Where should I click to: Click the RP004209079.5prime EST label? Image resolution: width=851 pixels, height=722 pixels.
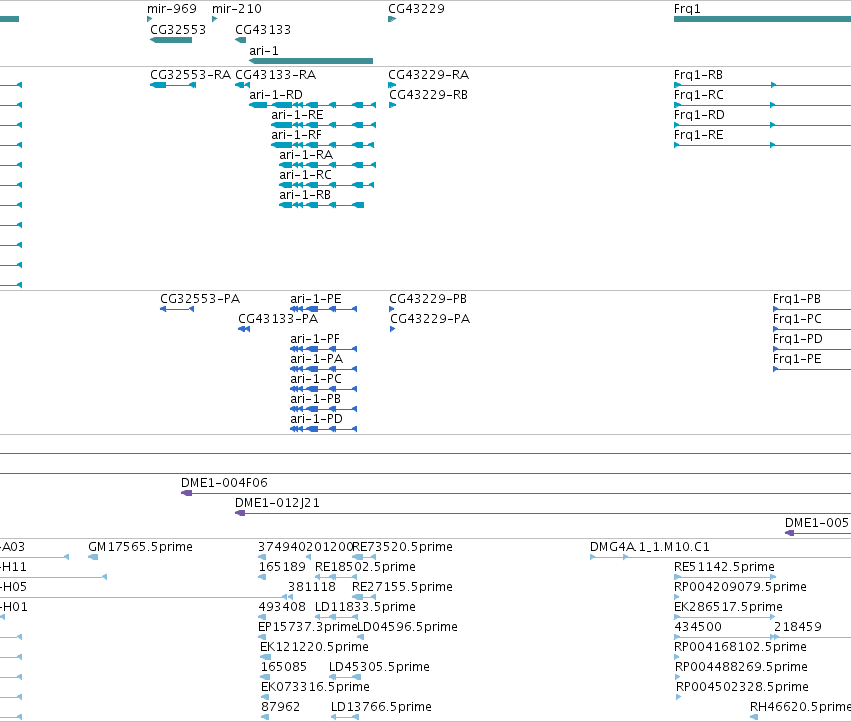(740, 587)
